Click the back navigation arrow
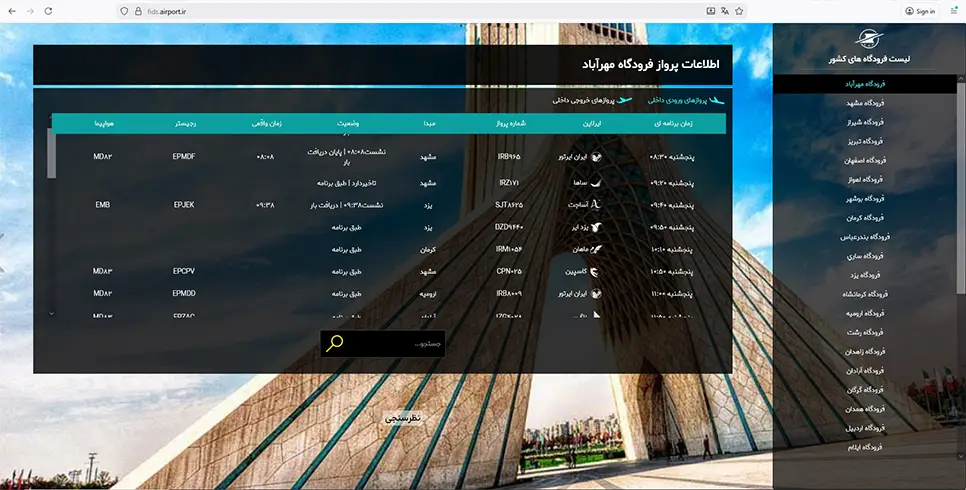Screen dimensions: 966x490 (12, 11)
